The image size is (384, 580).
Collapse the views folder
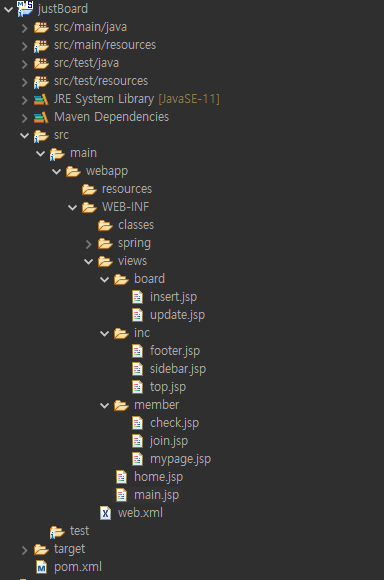[88, 262]
